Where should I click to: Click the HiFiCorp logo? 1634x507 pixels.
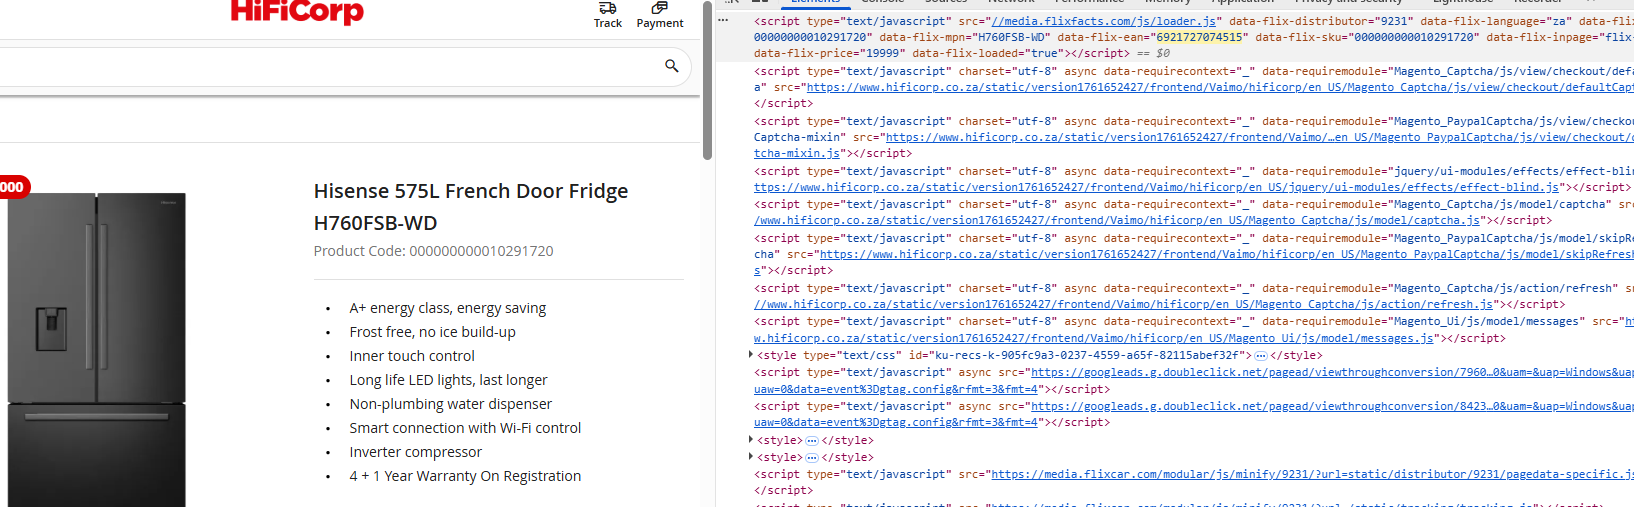click(x=297, y=12)
